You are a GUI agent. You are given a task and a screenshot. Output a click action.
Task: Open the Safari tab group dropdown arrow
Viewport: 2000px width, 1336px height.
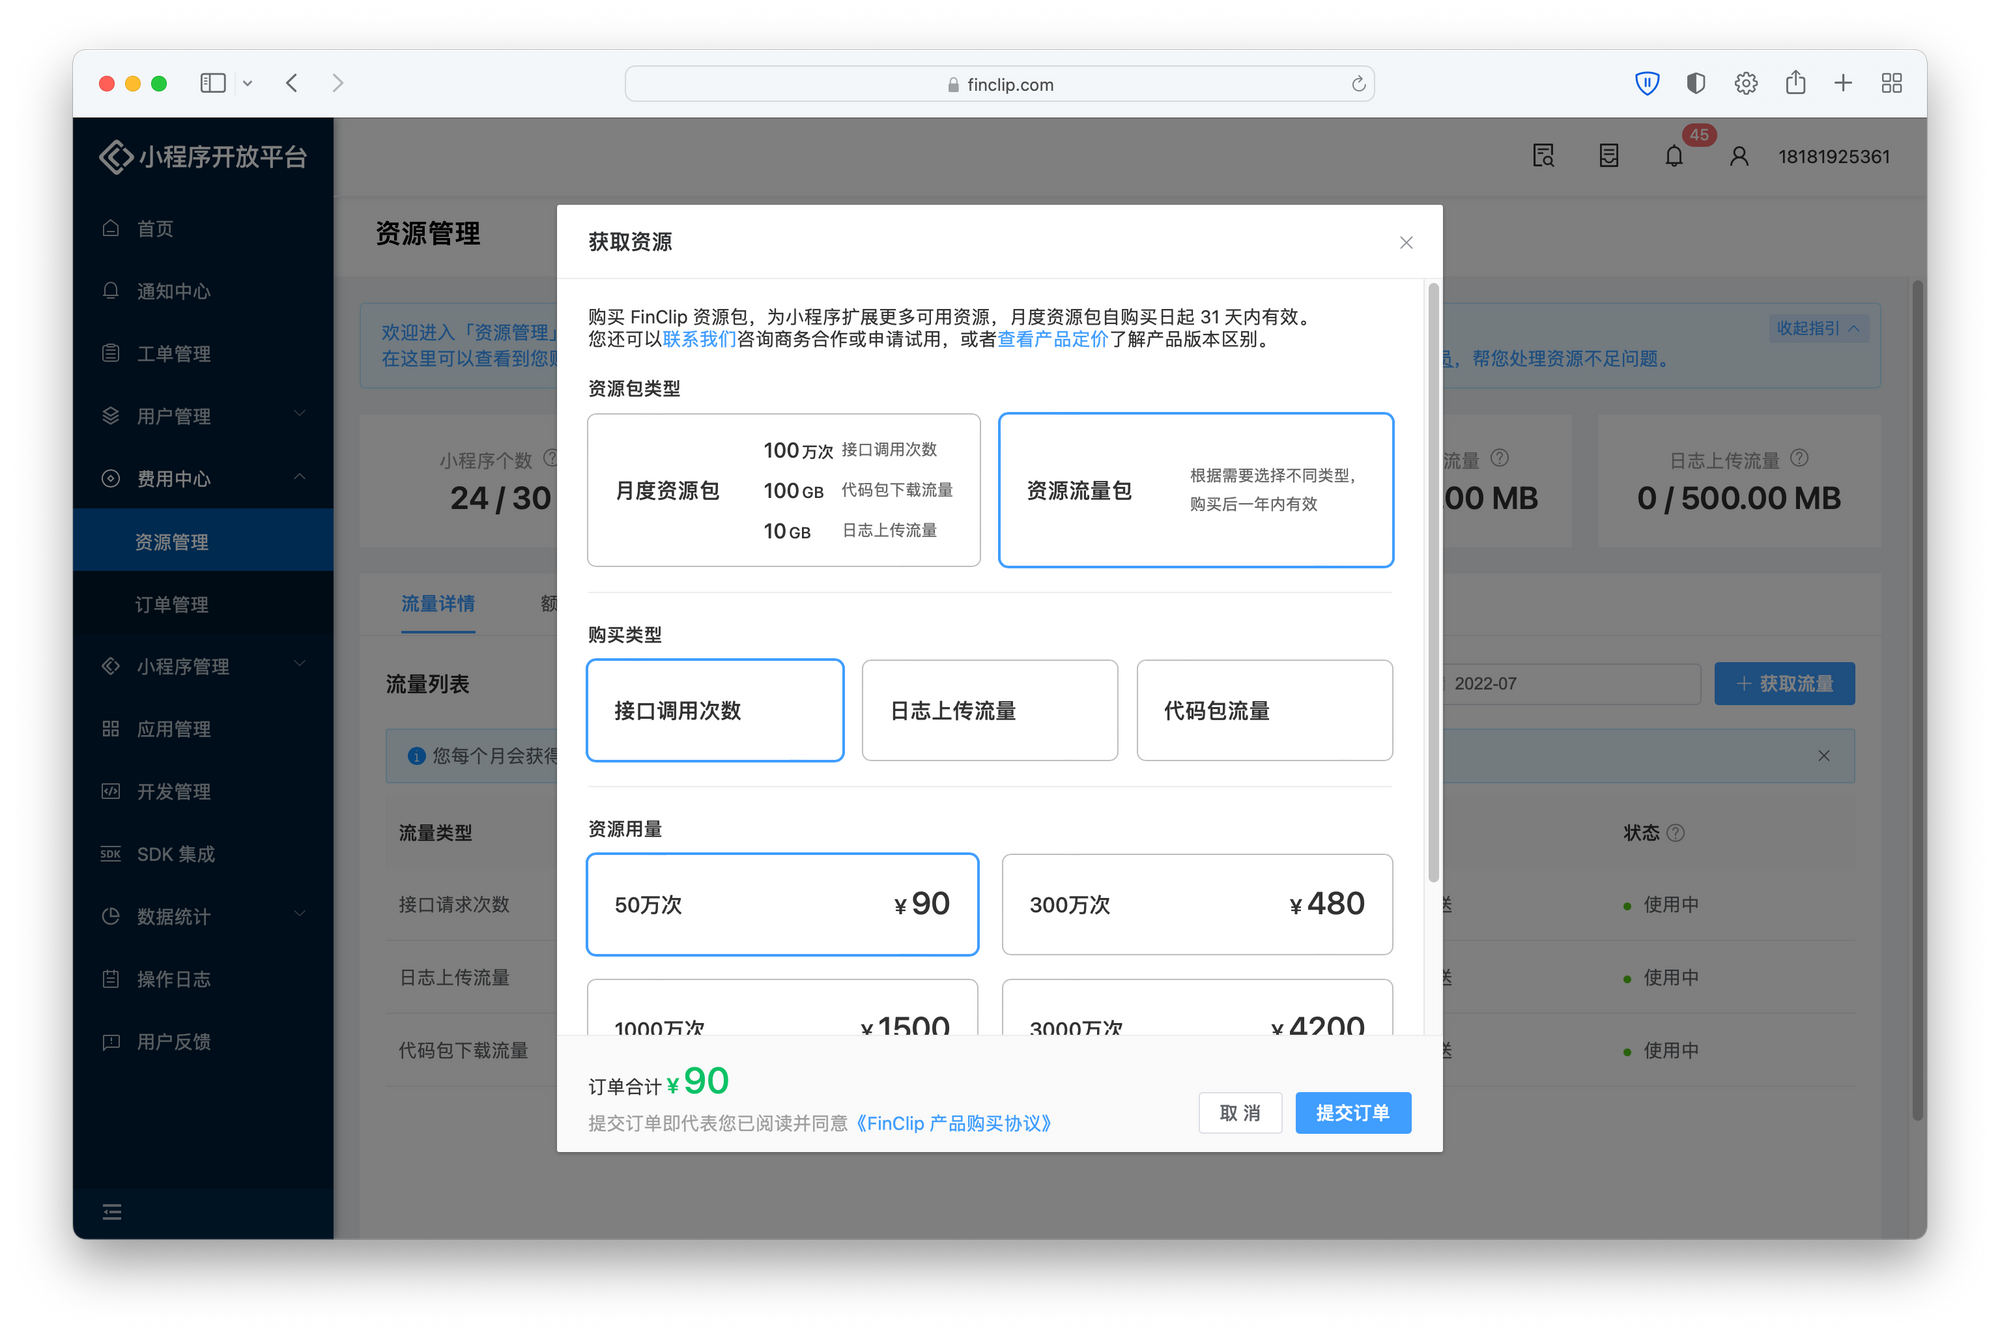(248, 83)
